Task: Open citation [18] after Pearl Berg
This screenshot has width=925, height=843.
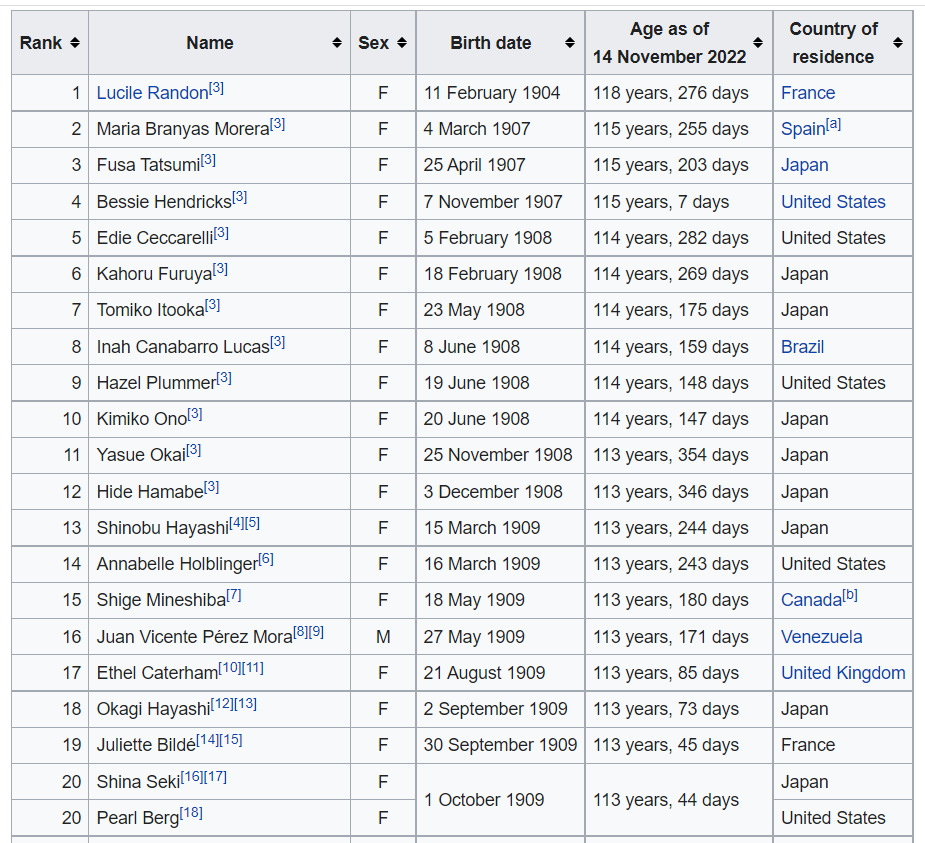Action: tap(191, 813)
